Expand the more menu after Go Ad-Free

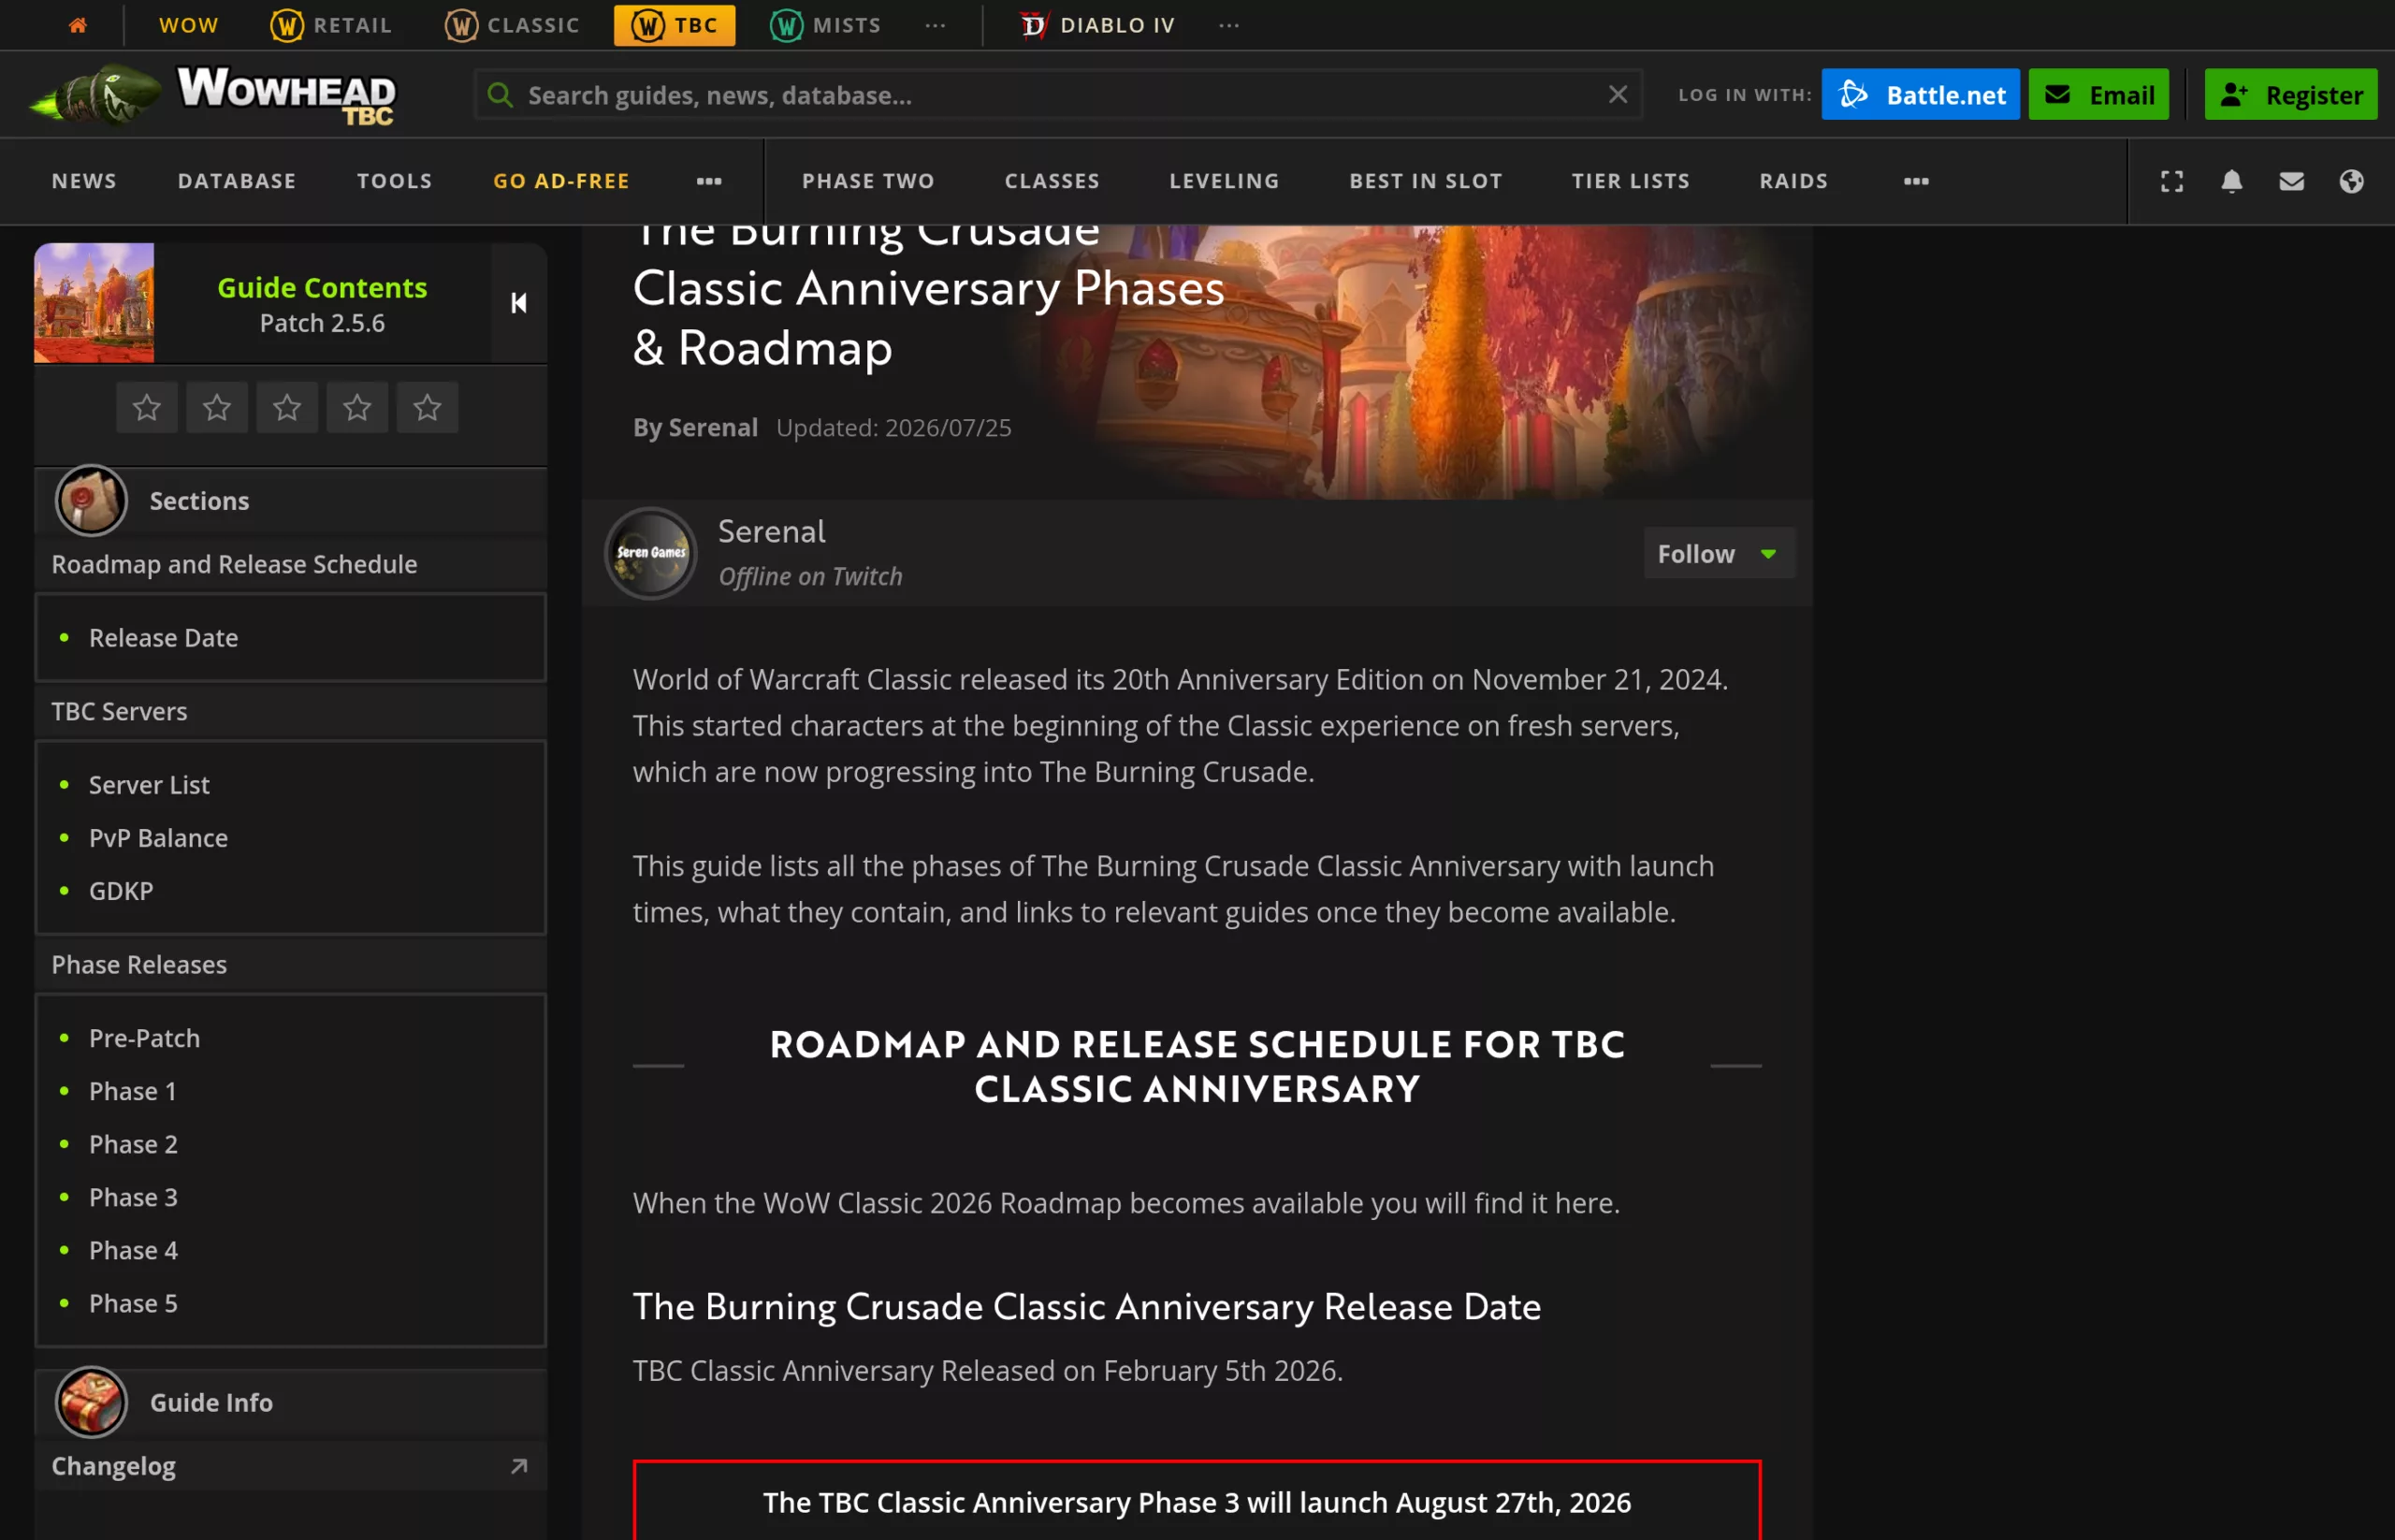(x=709, y=181)
